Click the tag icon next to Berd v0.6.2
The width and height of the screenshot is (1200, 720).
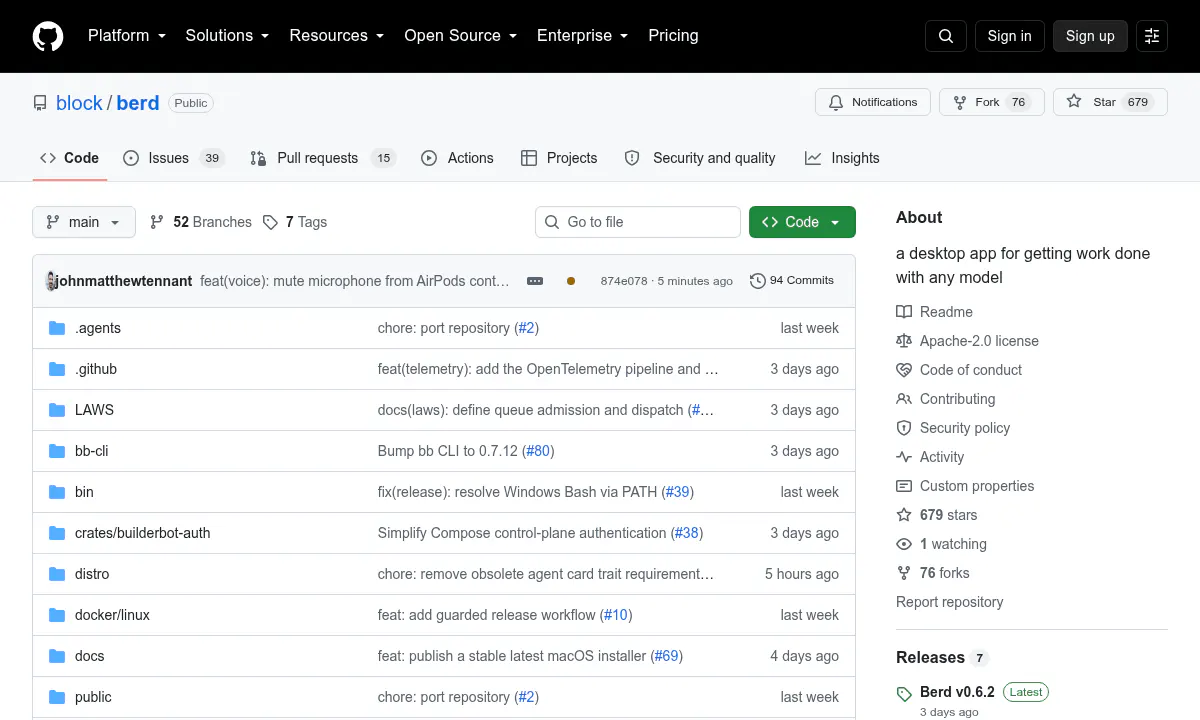click(904, 693)
